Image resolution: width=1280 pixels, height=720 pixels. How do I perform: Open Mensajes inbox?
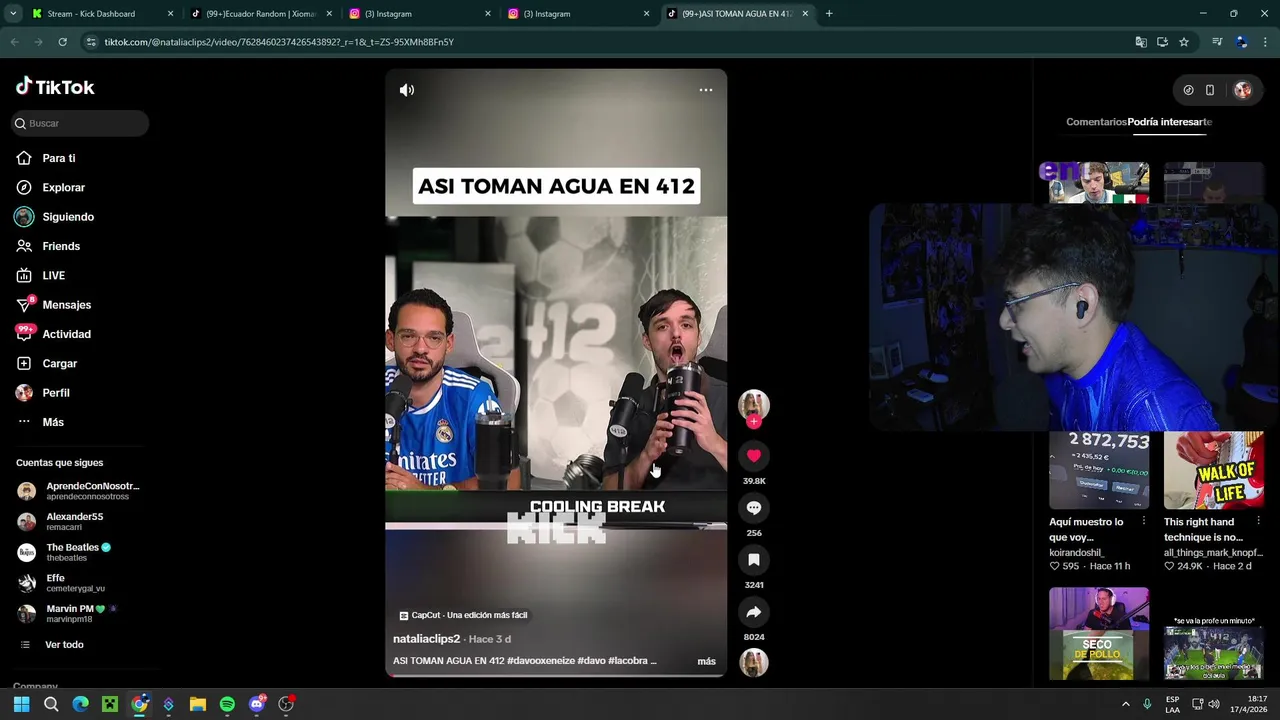66,305
